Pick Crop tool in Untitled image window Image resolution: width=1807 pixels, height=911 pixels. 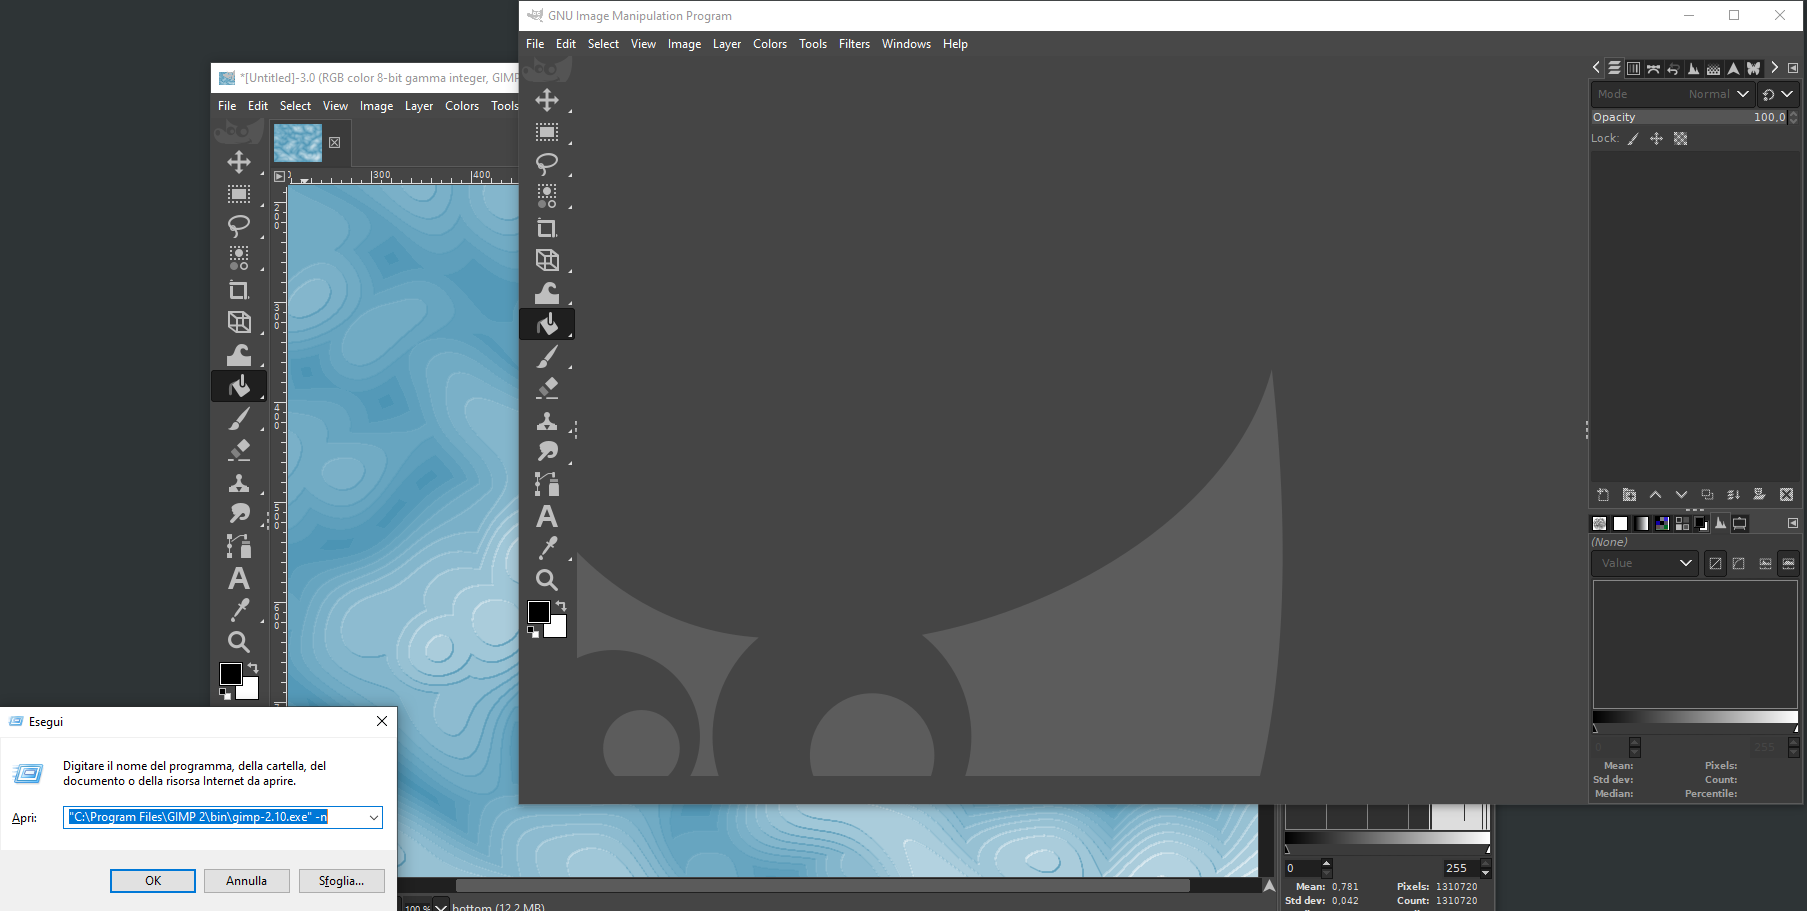click(x=239, y=290)
